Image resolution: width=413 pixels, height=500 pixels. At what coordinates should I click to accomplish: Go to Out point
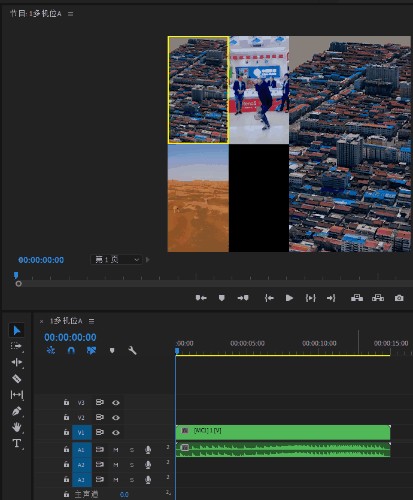[x=331, y=298]
